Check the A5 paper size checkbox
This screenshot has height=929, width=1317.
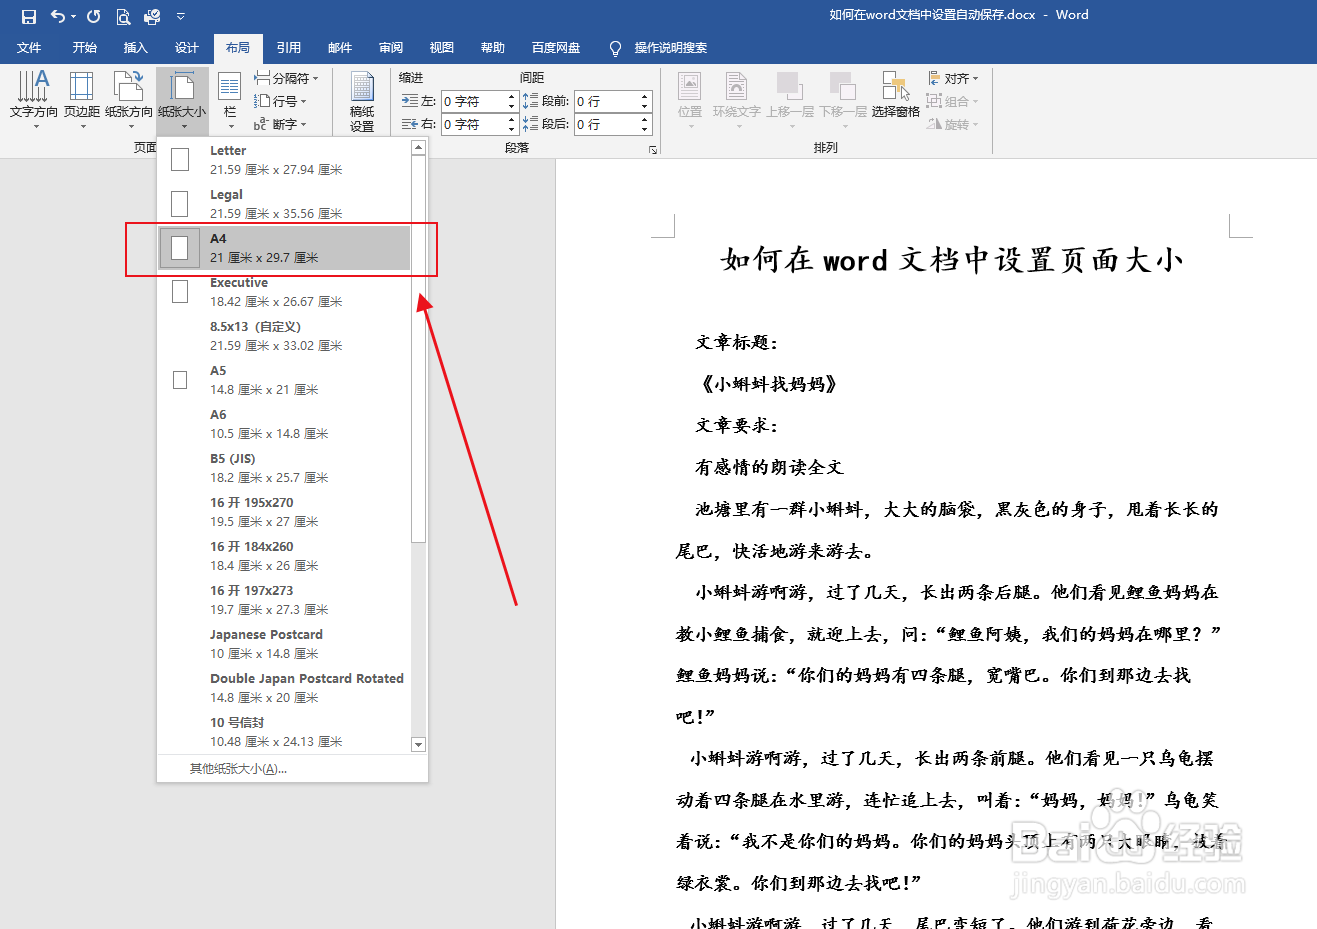(180, 379)
